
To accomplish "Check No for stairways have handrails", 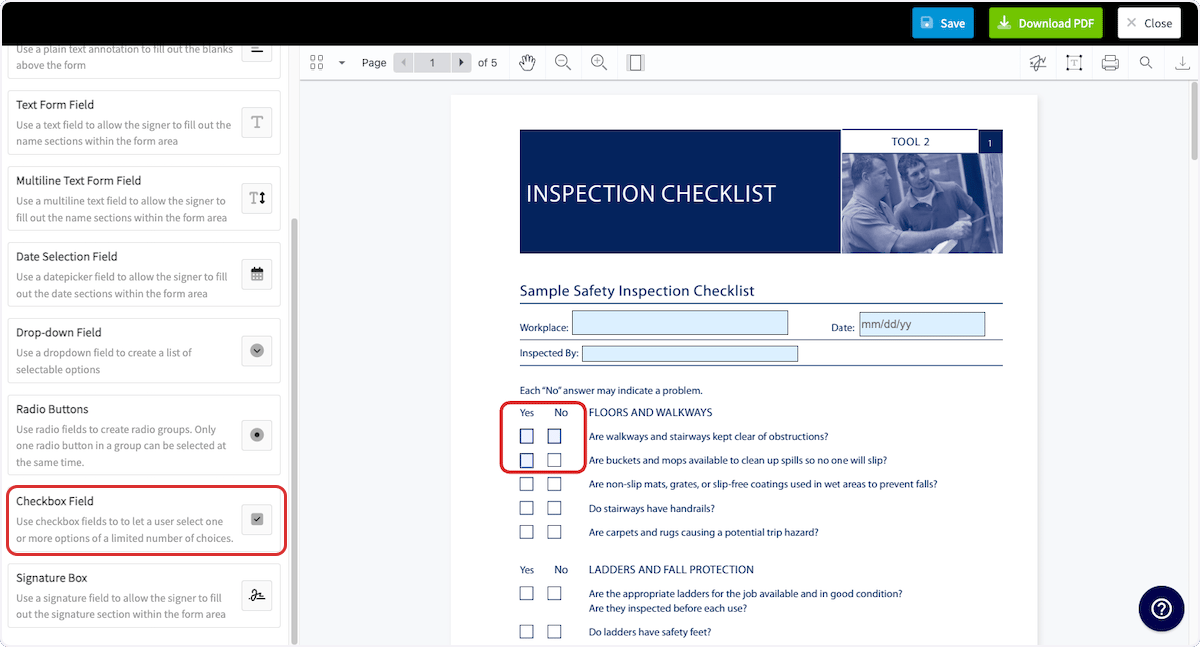I will point(554,508).
